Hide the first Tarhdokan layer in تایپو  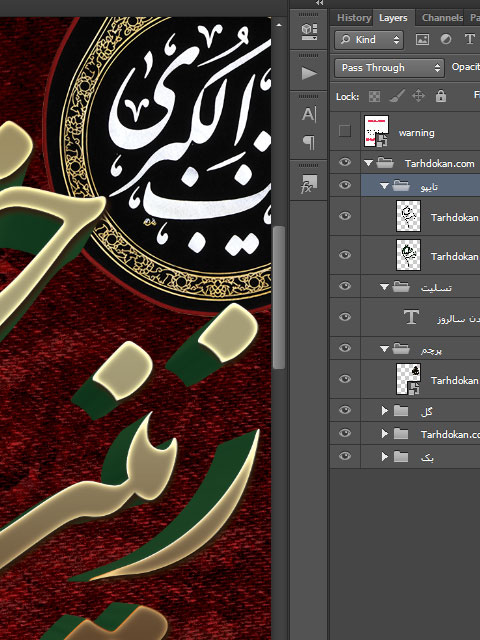click(x=345, y=216)
